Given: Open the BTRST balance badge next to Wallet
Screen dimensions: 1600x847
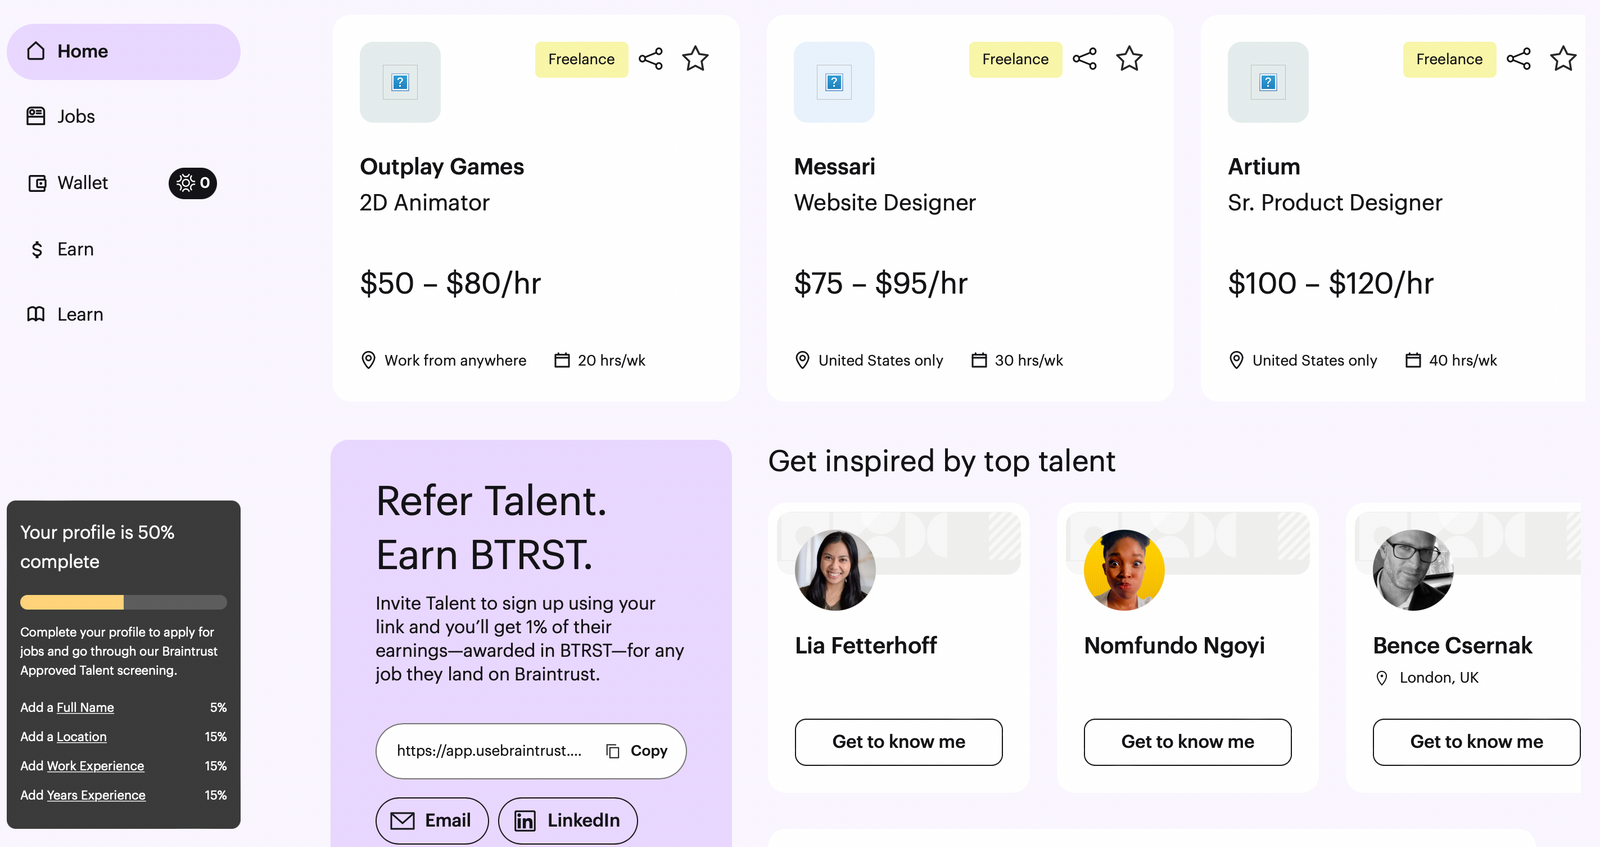Looking at the screenshot, I should (192, 183).
